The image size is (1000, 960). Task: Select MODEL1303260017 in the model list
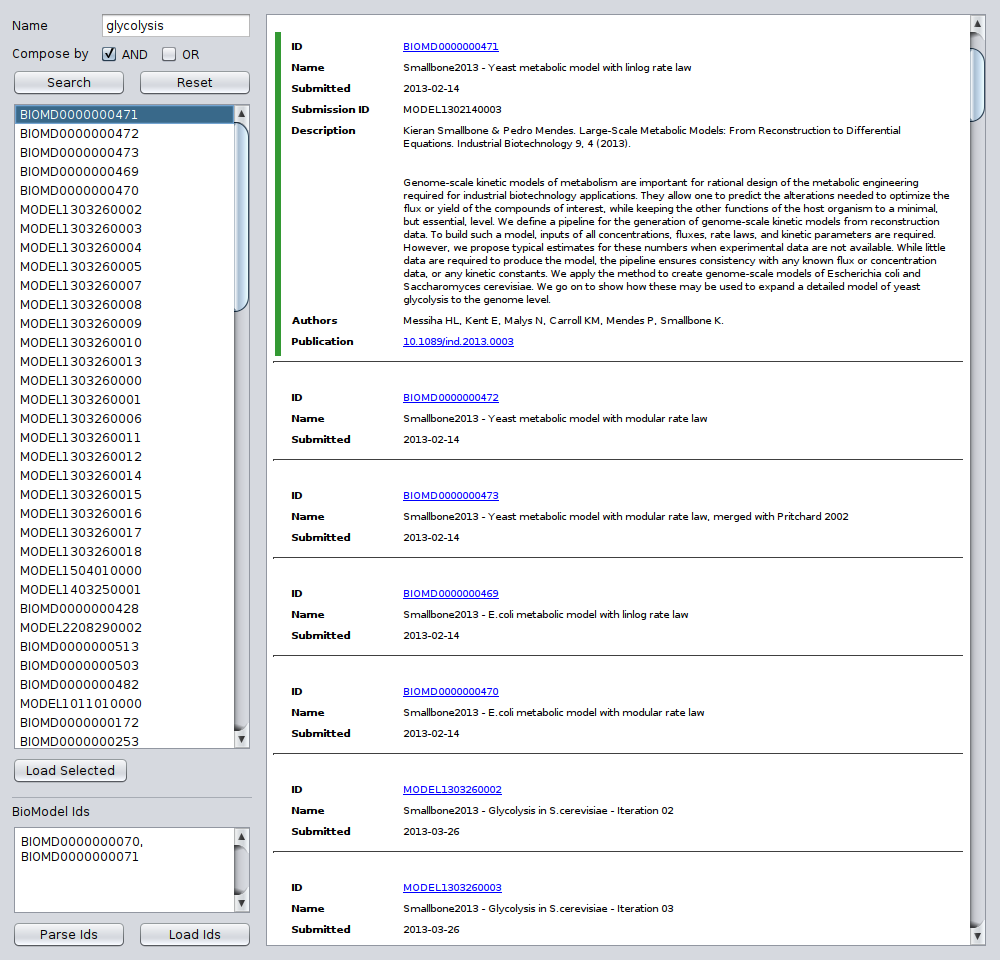pyautogui.click(x=124, y=533)
